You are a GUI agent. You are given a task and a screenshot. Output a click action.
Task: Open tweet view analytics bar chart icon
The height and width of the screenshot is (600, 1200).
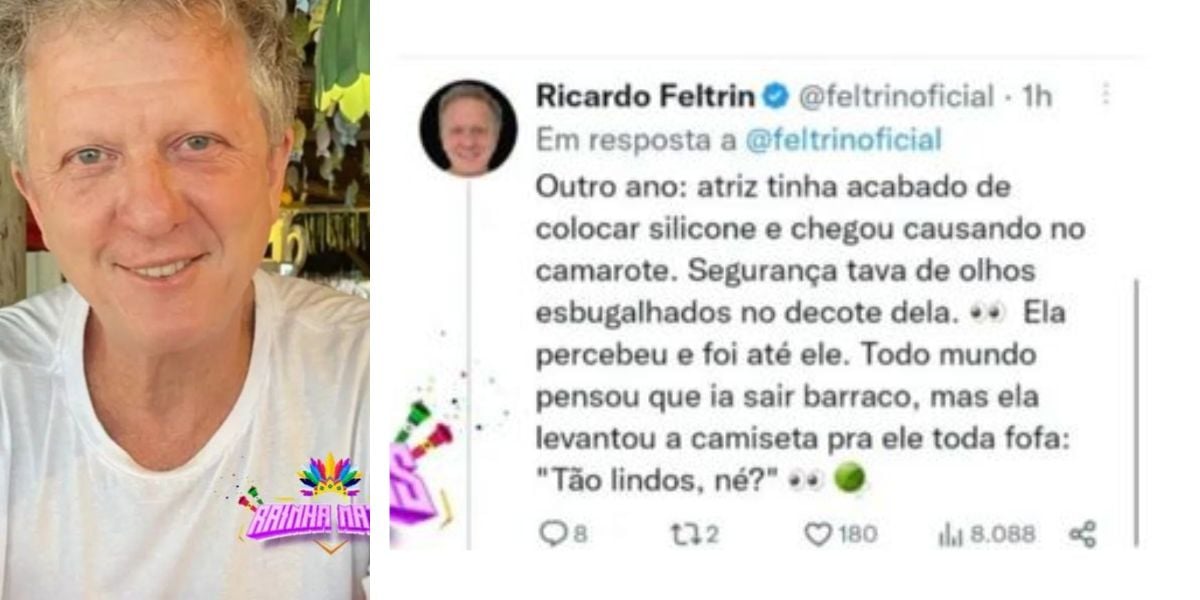point(949,535)
